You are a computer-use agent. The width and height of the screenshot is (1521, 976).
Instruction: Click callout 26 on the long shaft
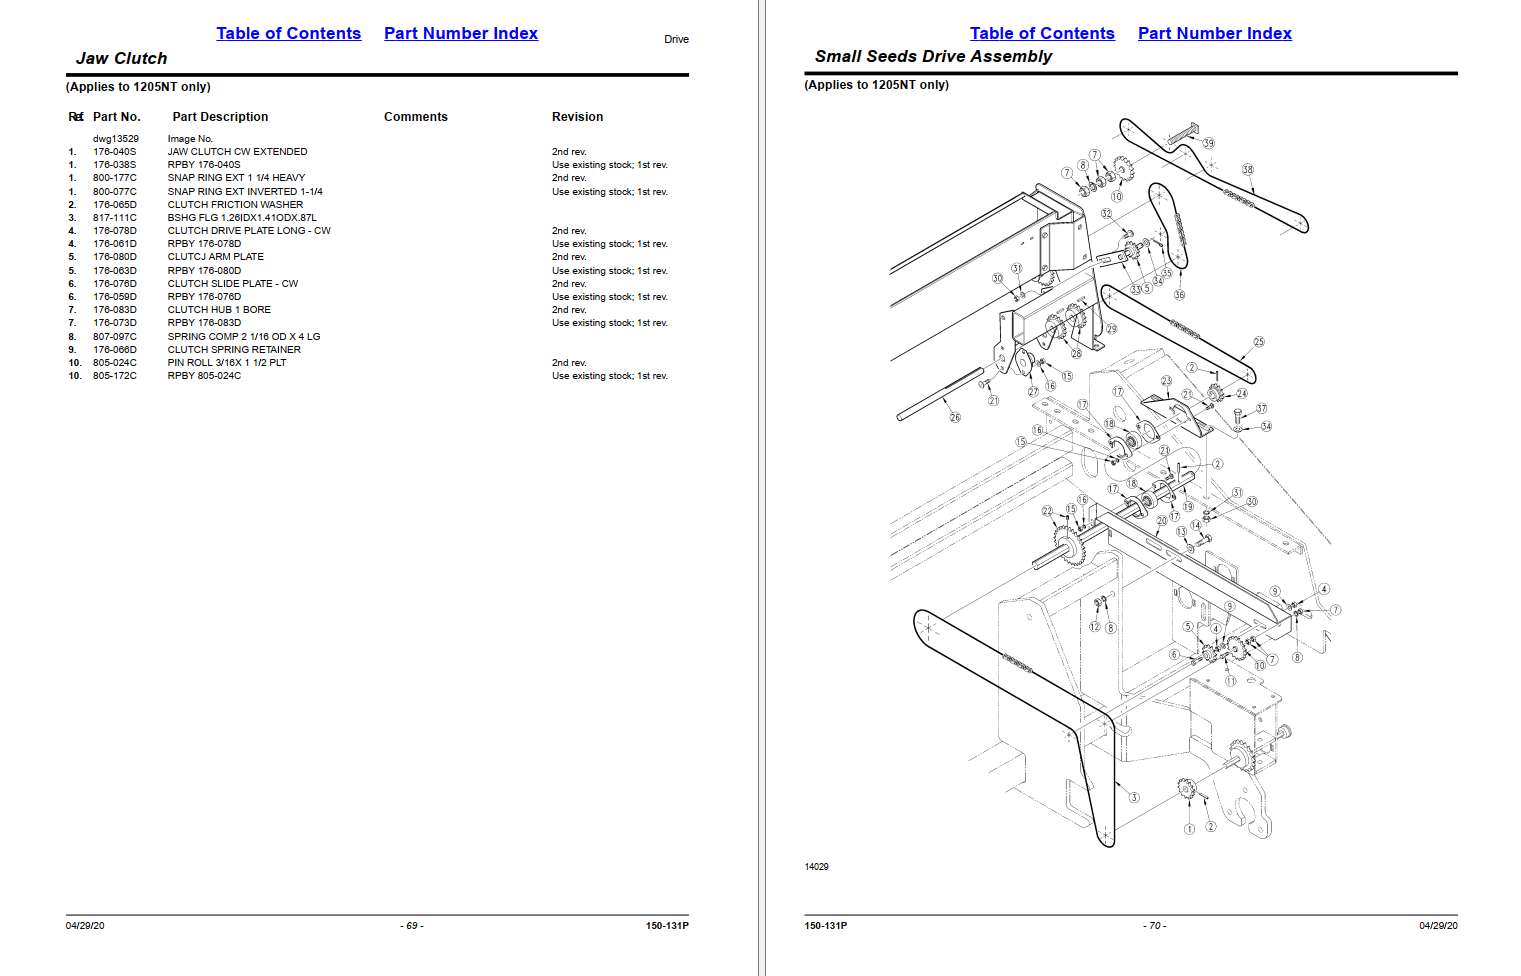tap(955, 417)
